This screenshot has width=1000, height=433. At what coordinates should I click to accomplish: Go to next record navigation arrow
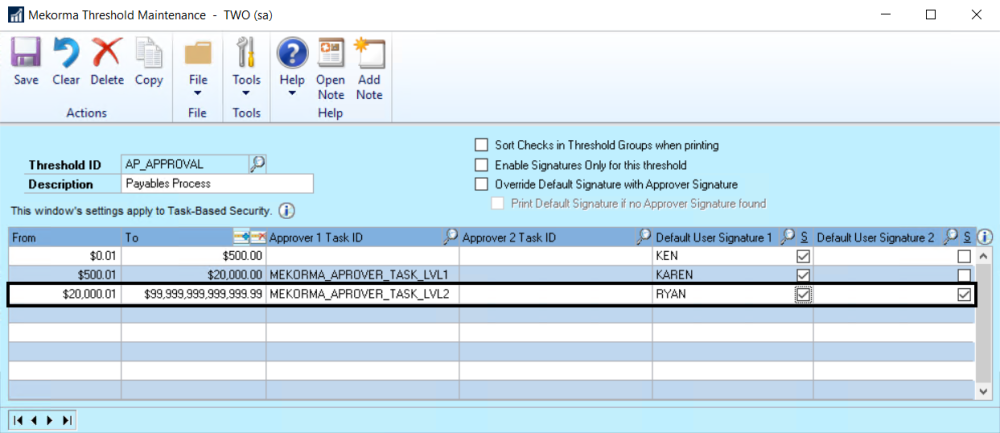coord(50,420)
